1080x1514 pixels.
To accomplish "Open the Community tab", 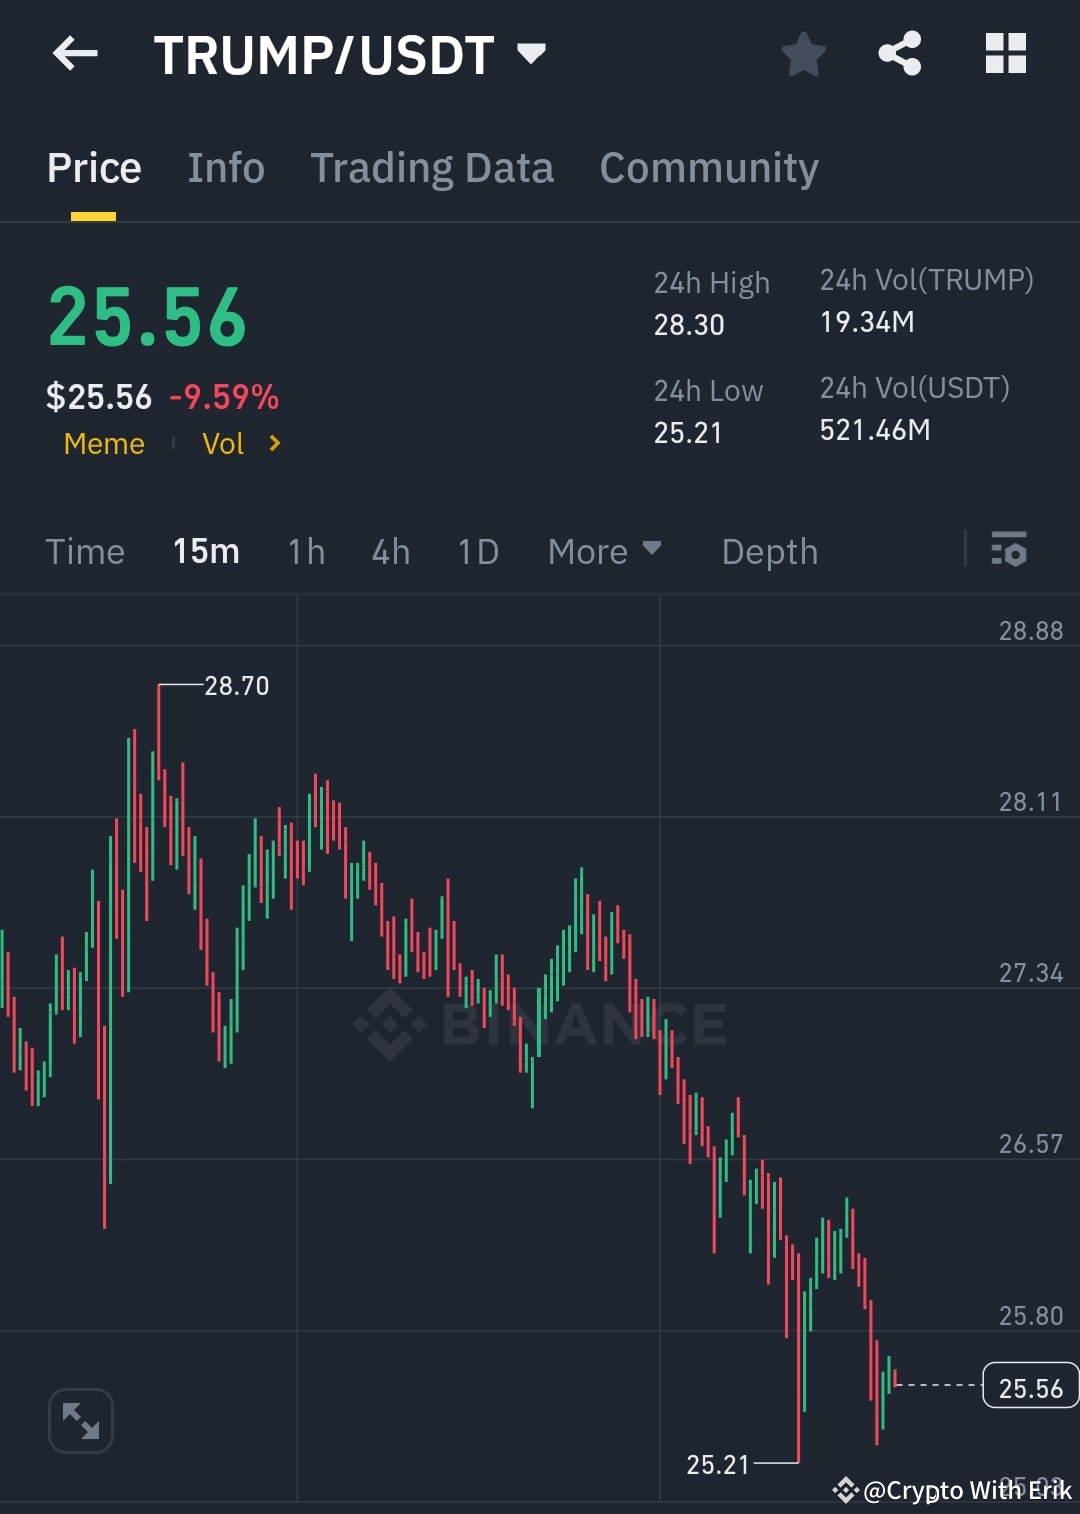I will (708, 167).
